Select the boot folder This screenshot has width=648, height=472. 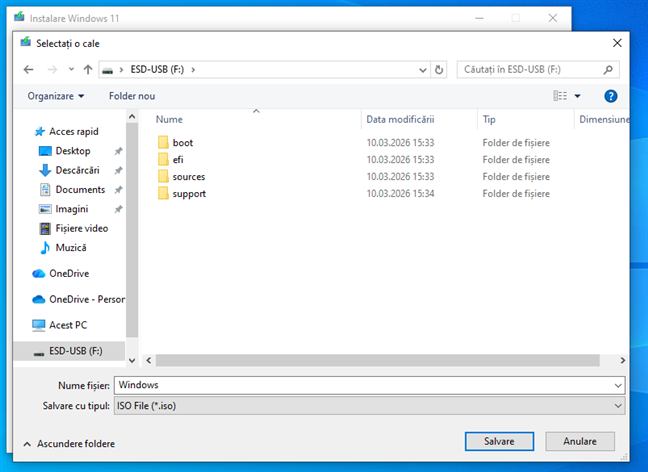pyautogui.click(x=183, y=143)
